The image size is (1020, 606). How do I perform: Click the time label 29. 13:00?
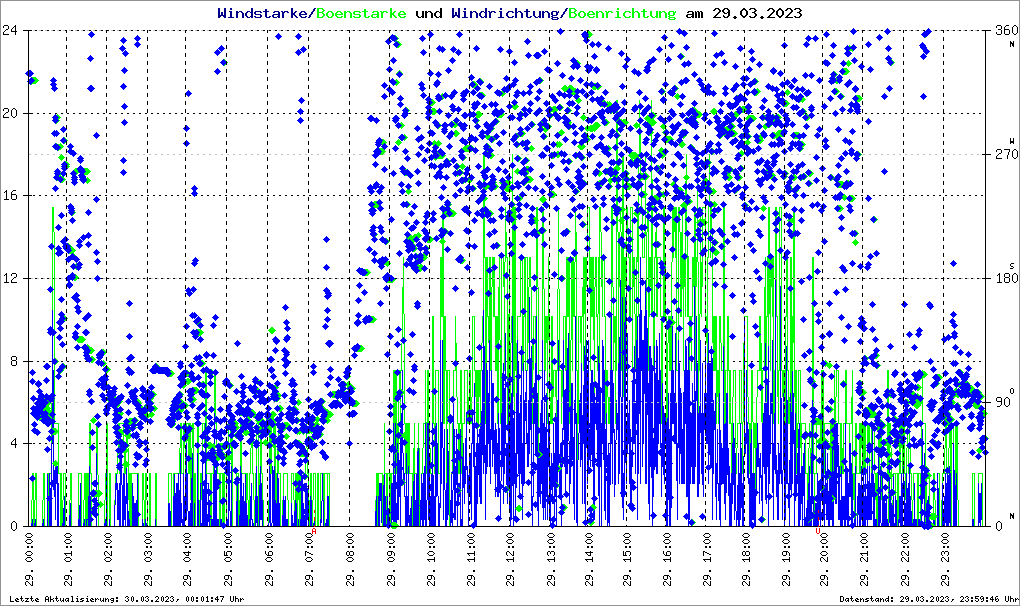550,559
